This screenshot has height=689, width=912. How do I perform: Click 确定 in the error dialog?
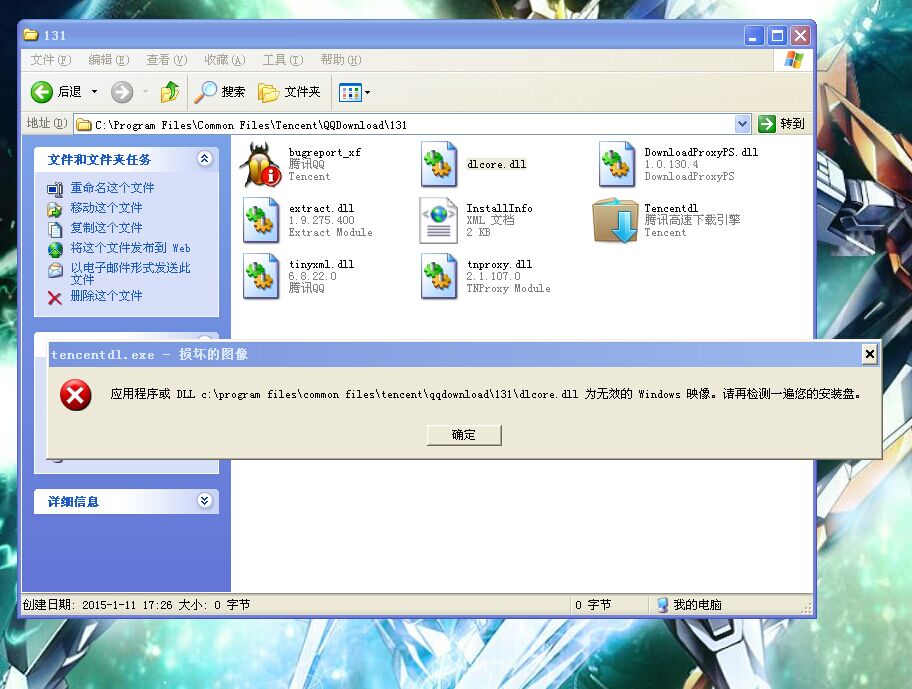click(464, 435)
